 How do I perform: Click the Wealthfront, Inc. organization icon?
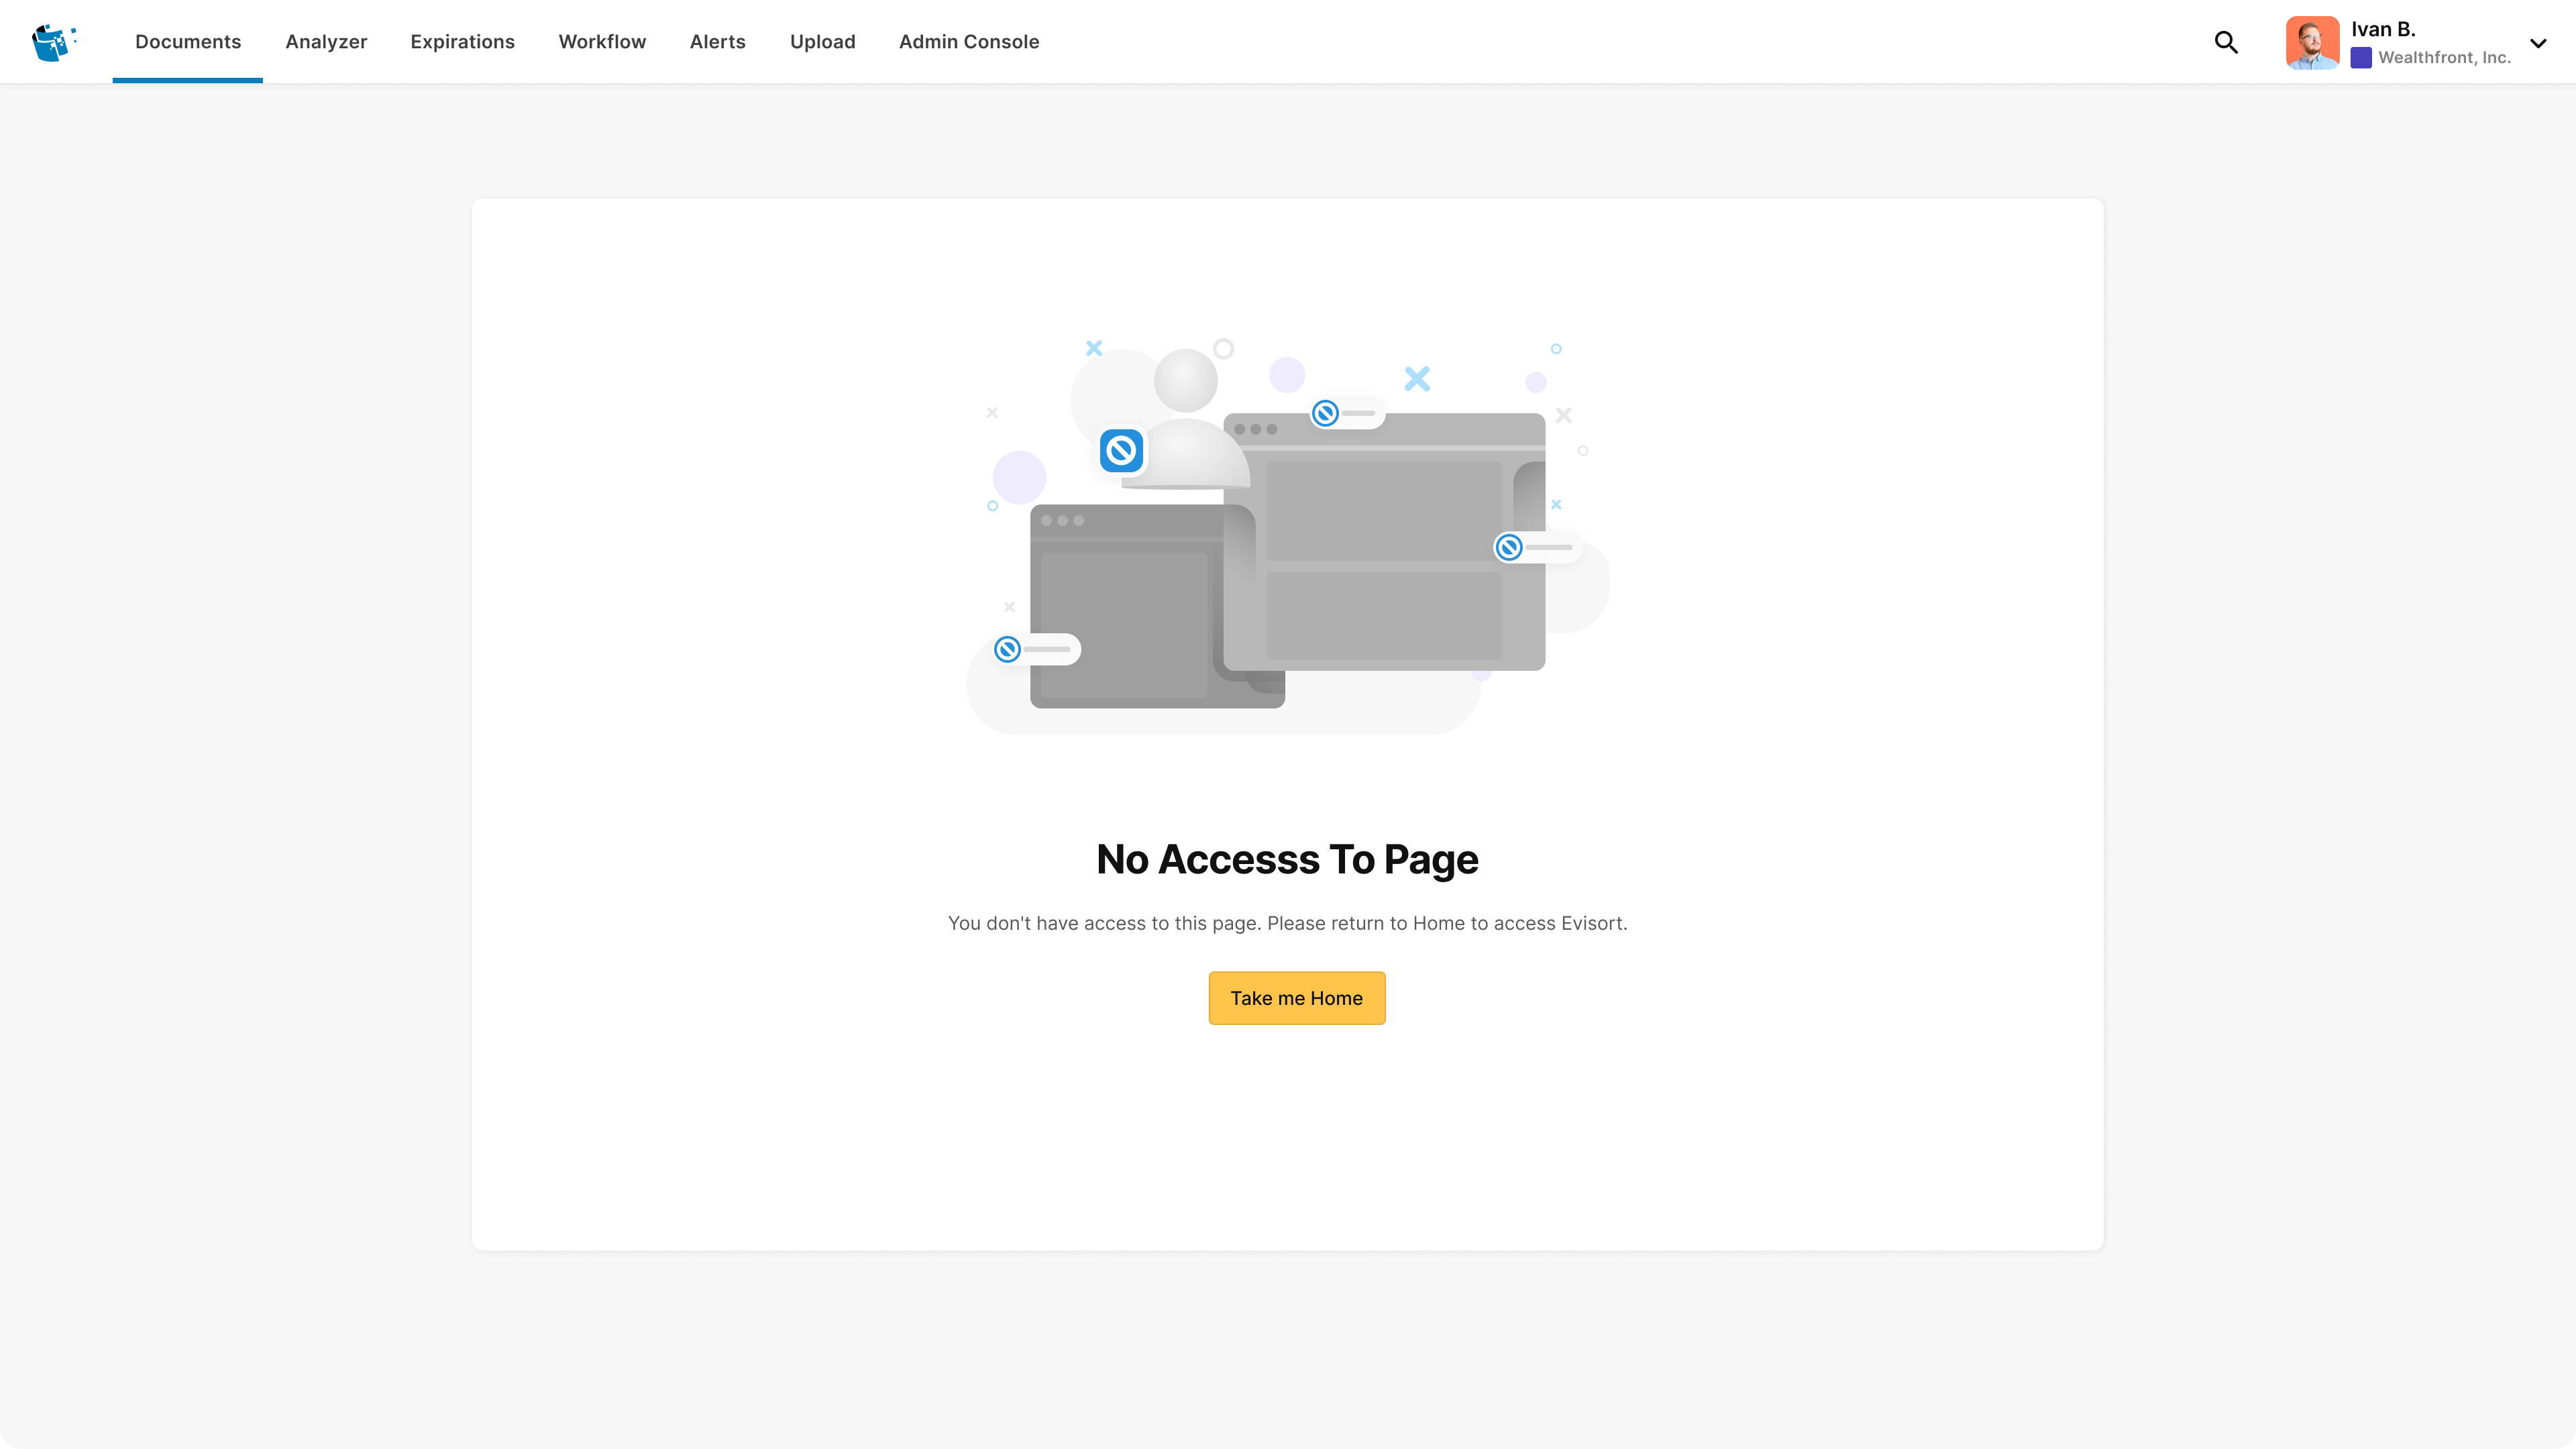click(2361, 58)
